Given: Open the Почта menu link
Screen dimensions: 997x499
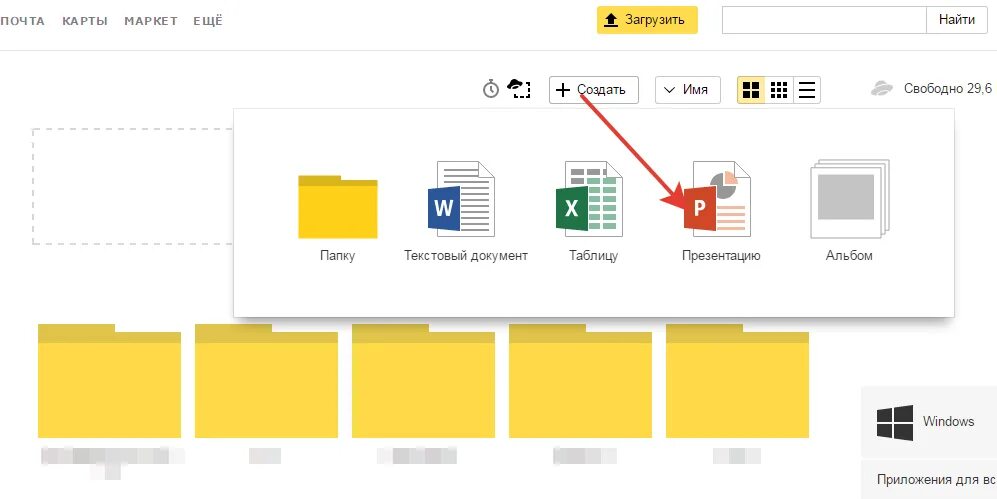Looking at the screenshot, I should coord(22,21).
